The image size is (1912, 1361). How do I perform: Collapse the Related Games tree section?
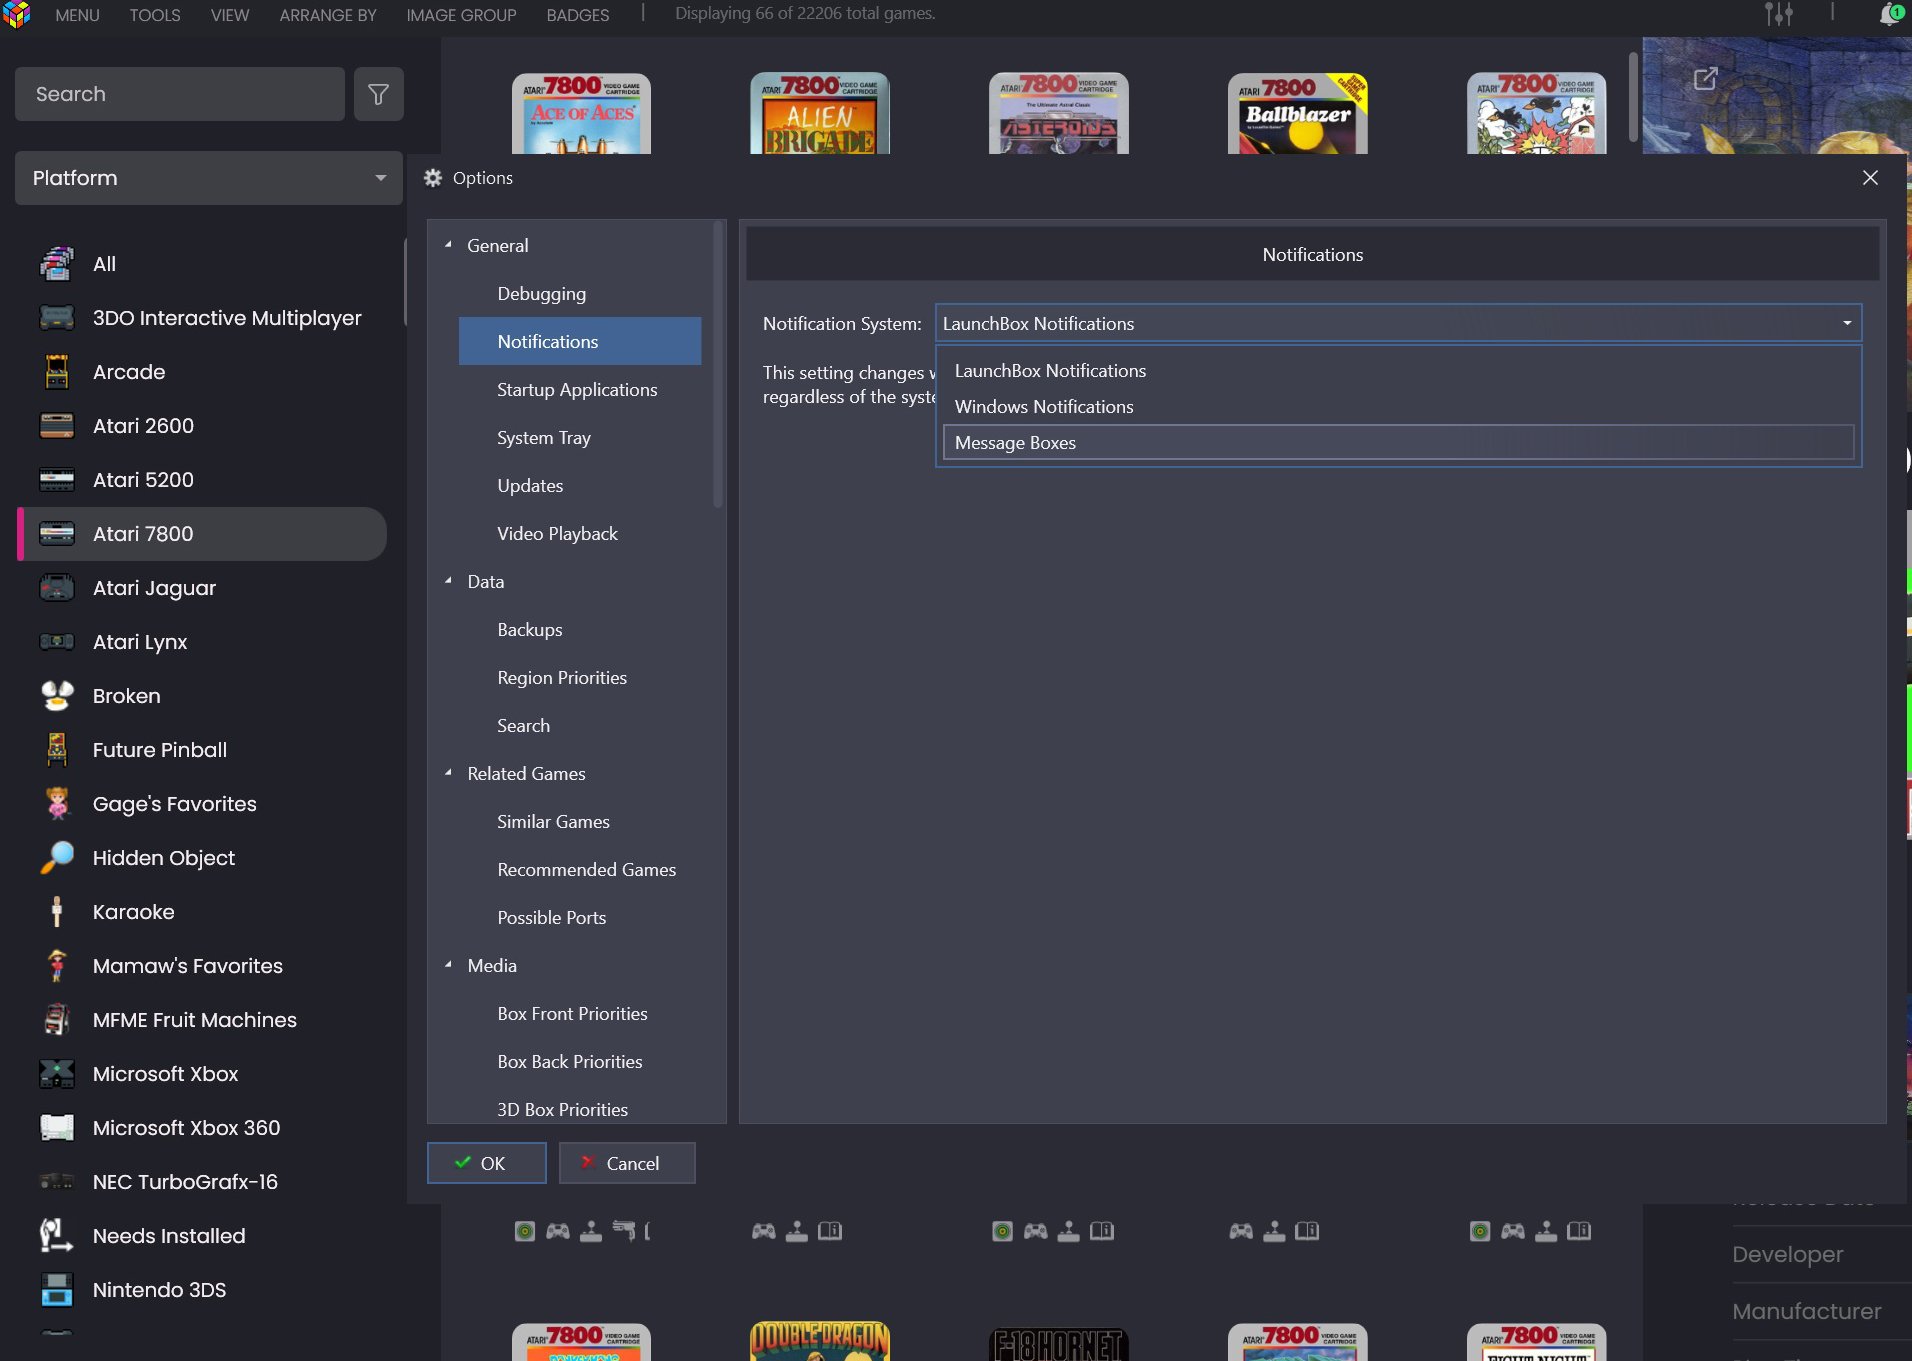449,773
